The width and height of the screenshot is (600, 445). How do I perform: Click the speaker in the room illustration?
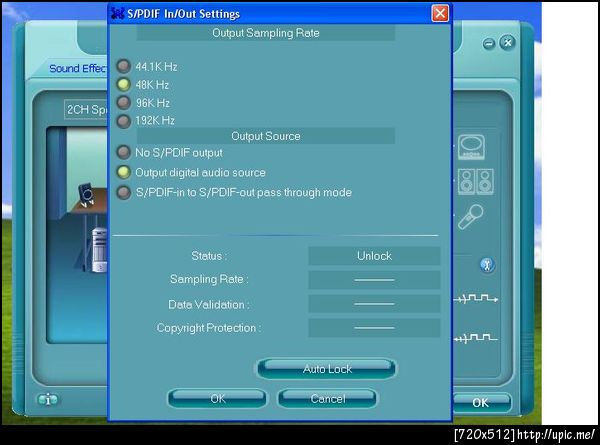click(x=86, y=194)
